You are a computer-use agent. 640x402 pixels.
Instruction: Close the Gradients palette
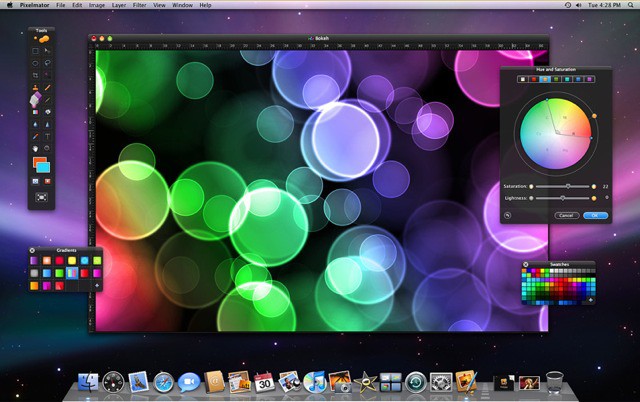[33, 249]
